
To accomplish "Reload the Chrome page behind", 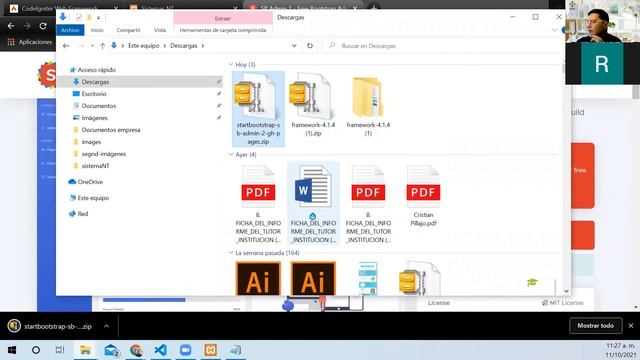I will (x=43, y=26).
